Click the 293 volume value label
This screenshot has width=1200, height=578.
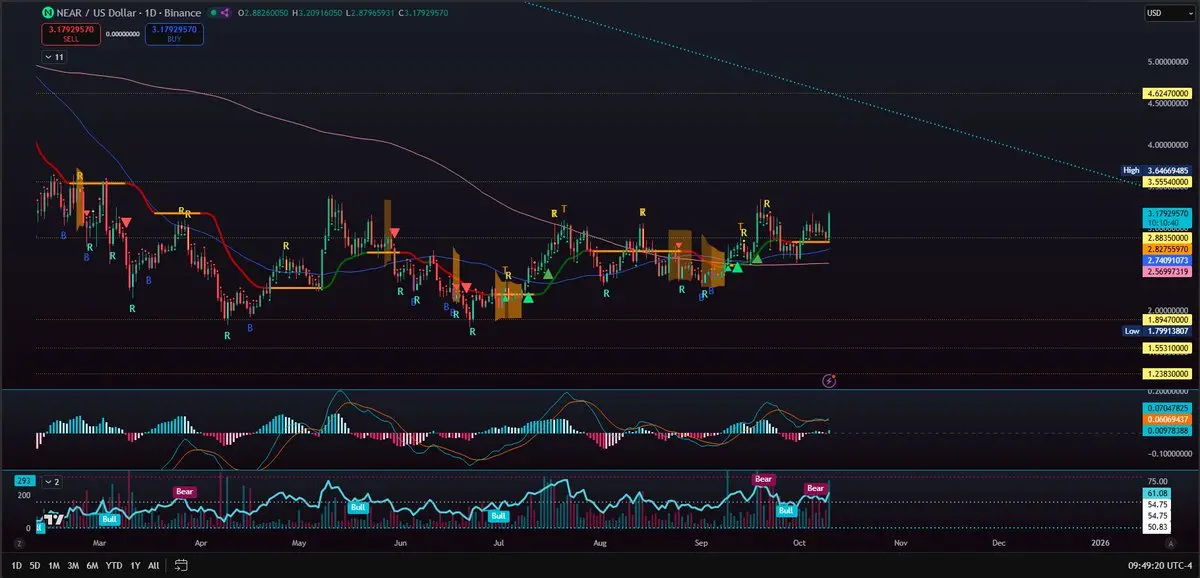click(x=24, y=481)
